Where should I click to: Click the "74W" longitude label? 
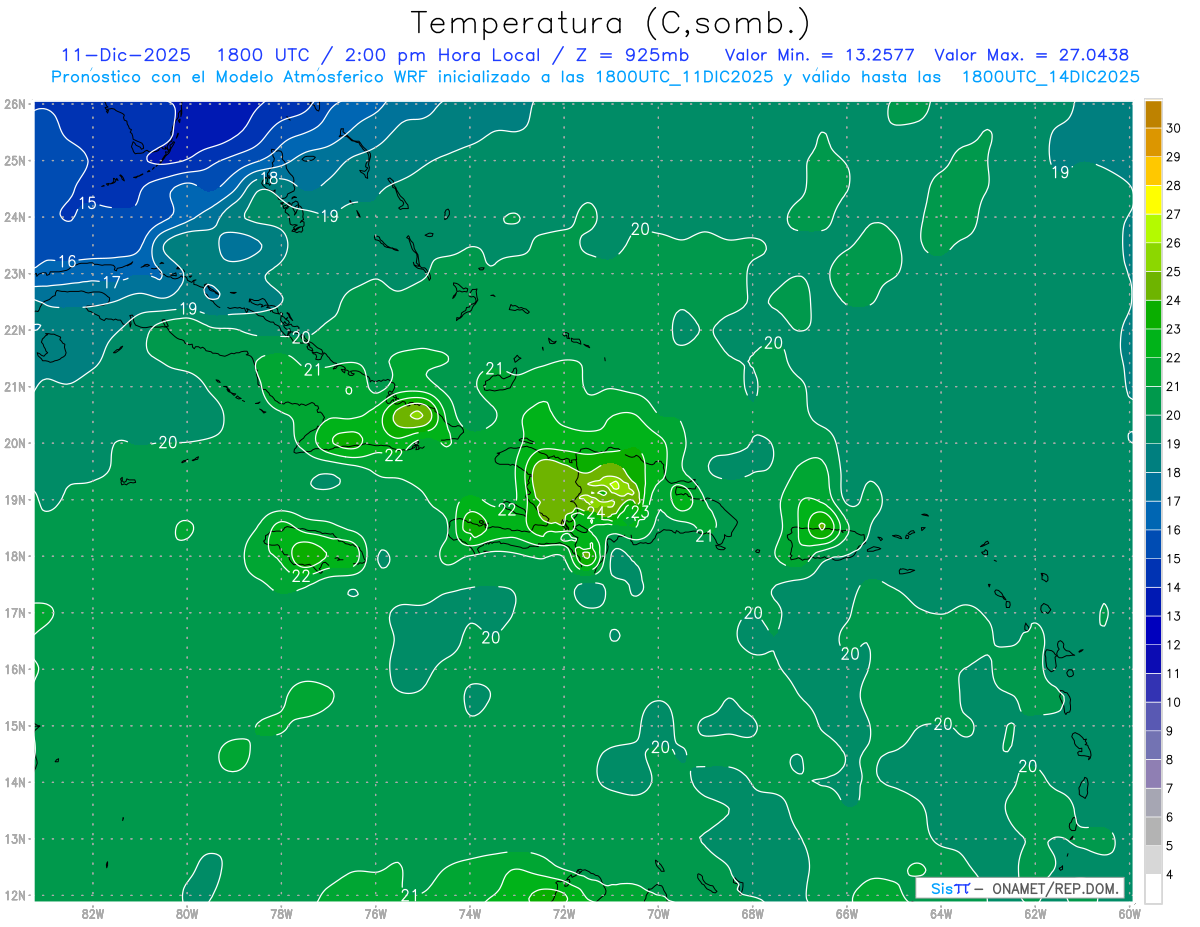pyautogui.click(x=469, y=913)
